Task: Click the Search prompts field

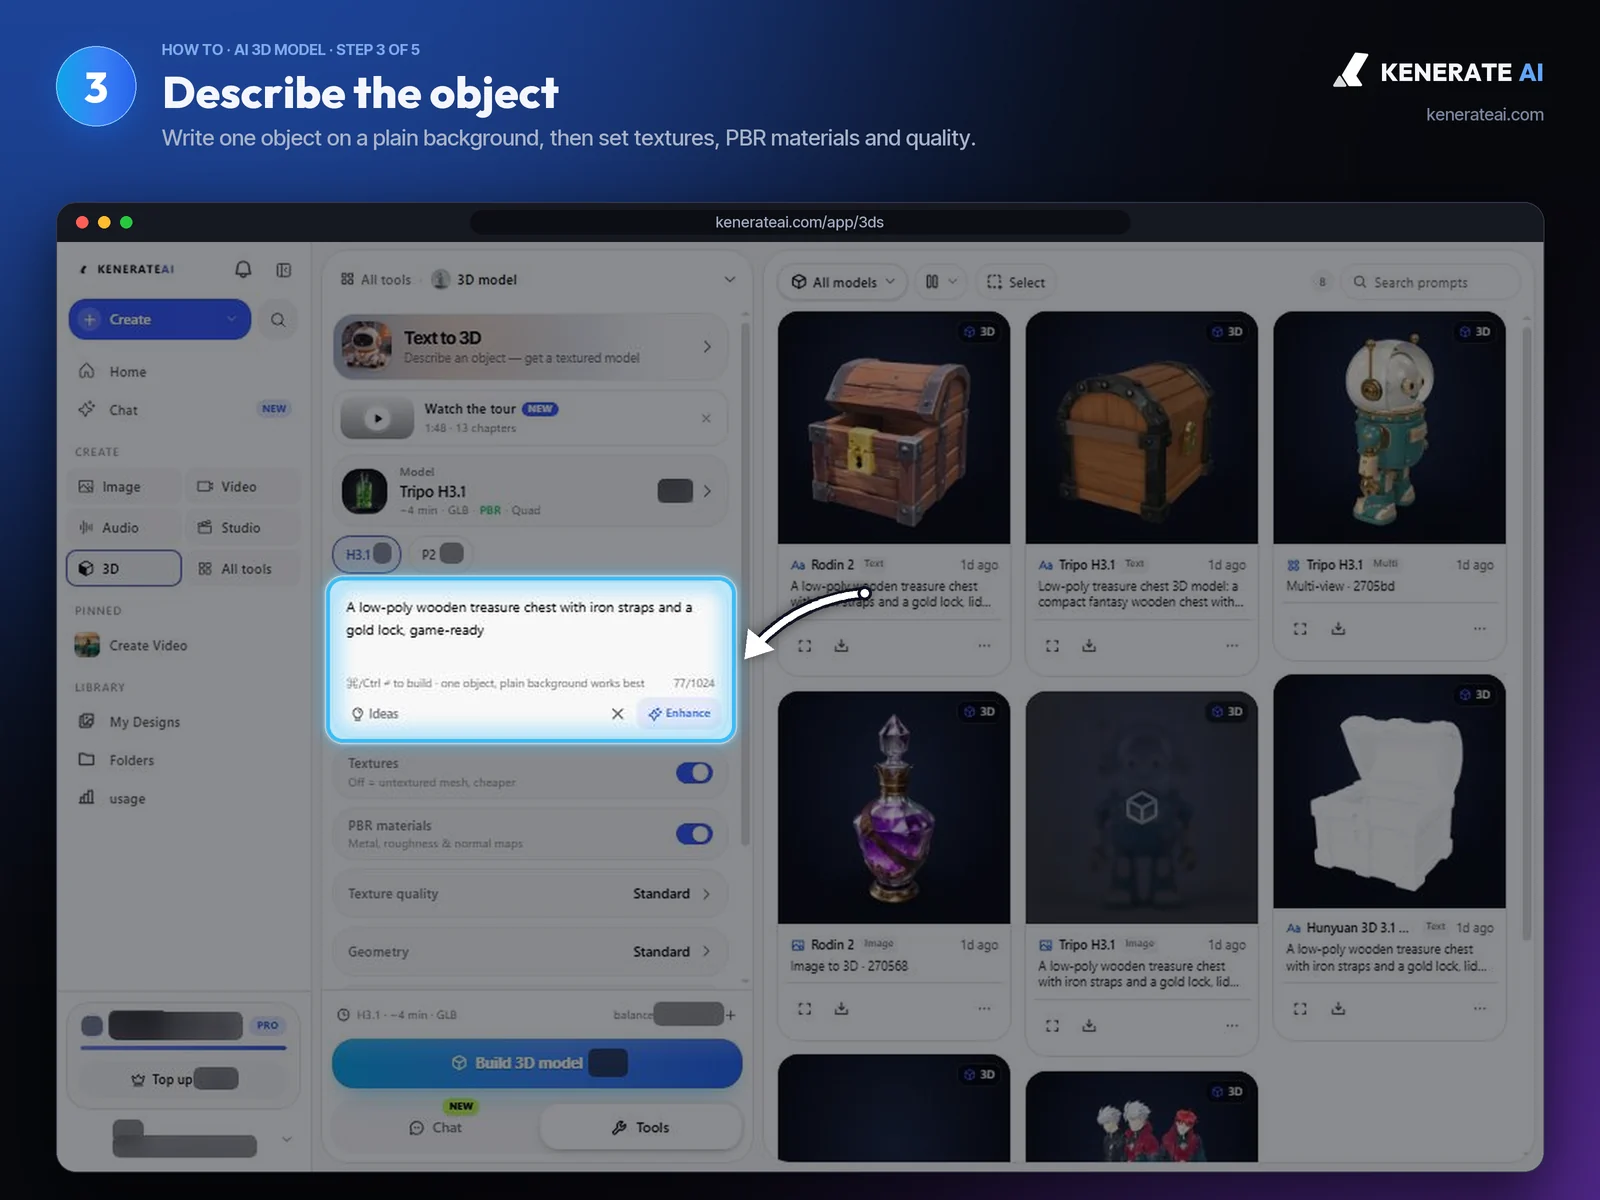Action: point(1430,283)
